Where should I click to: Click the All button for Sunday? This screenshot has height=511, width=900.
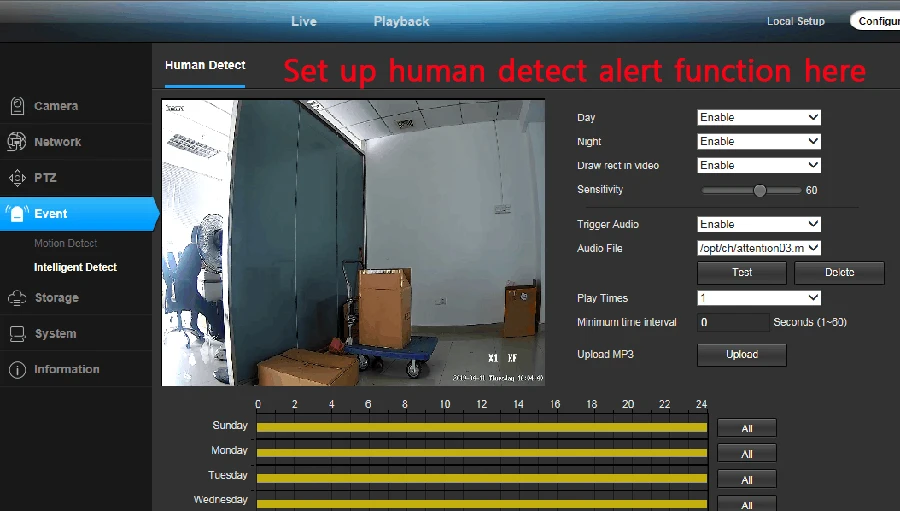(747, 428)
